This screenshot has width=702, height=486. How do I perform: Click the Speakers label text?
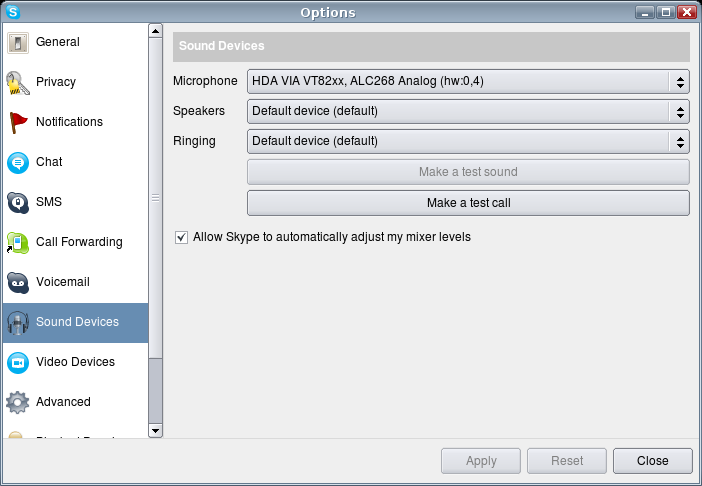(199, 111)
